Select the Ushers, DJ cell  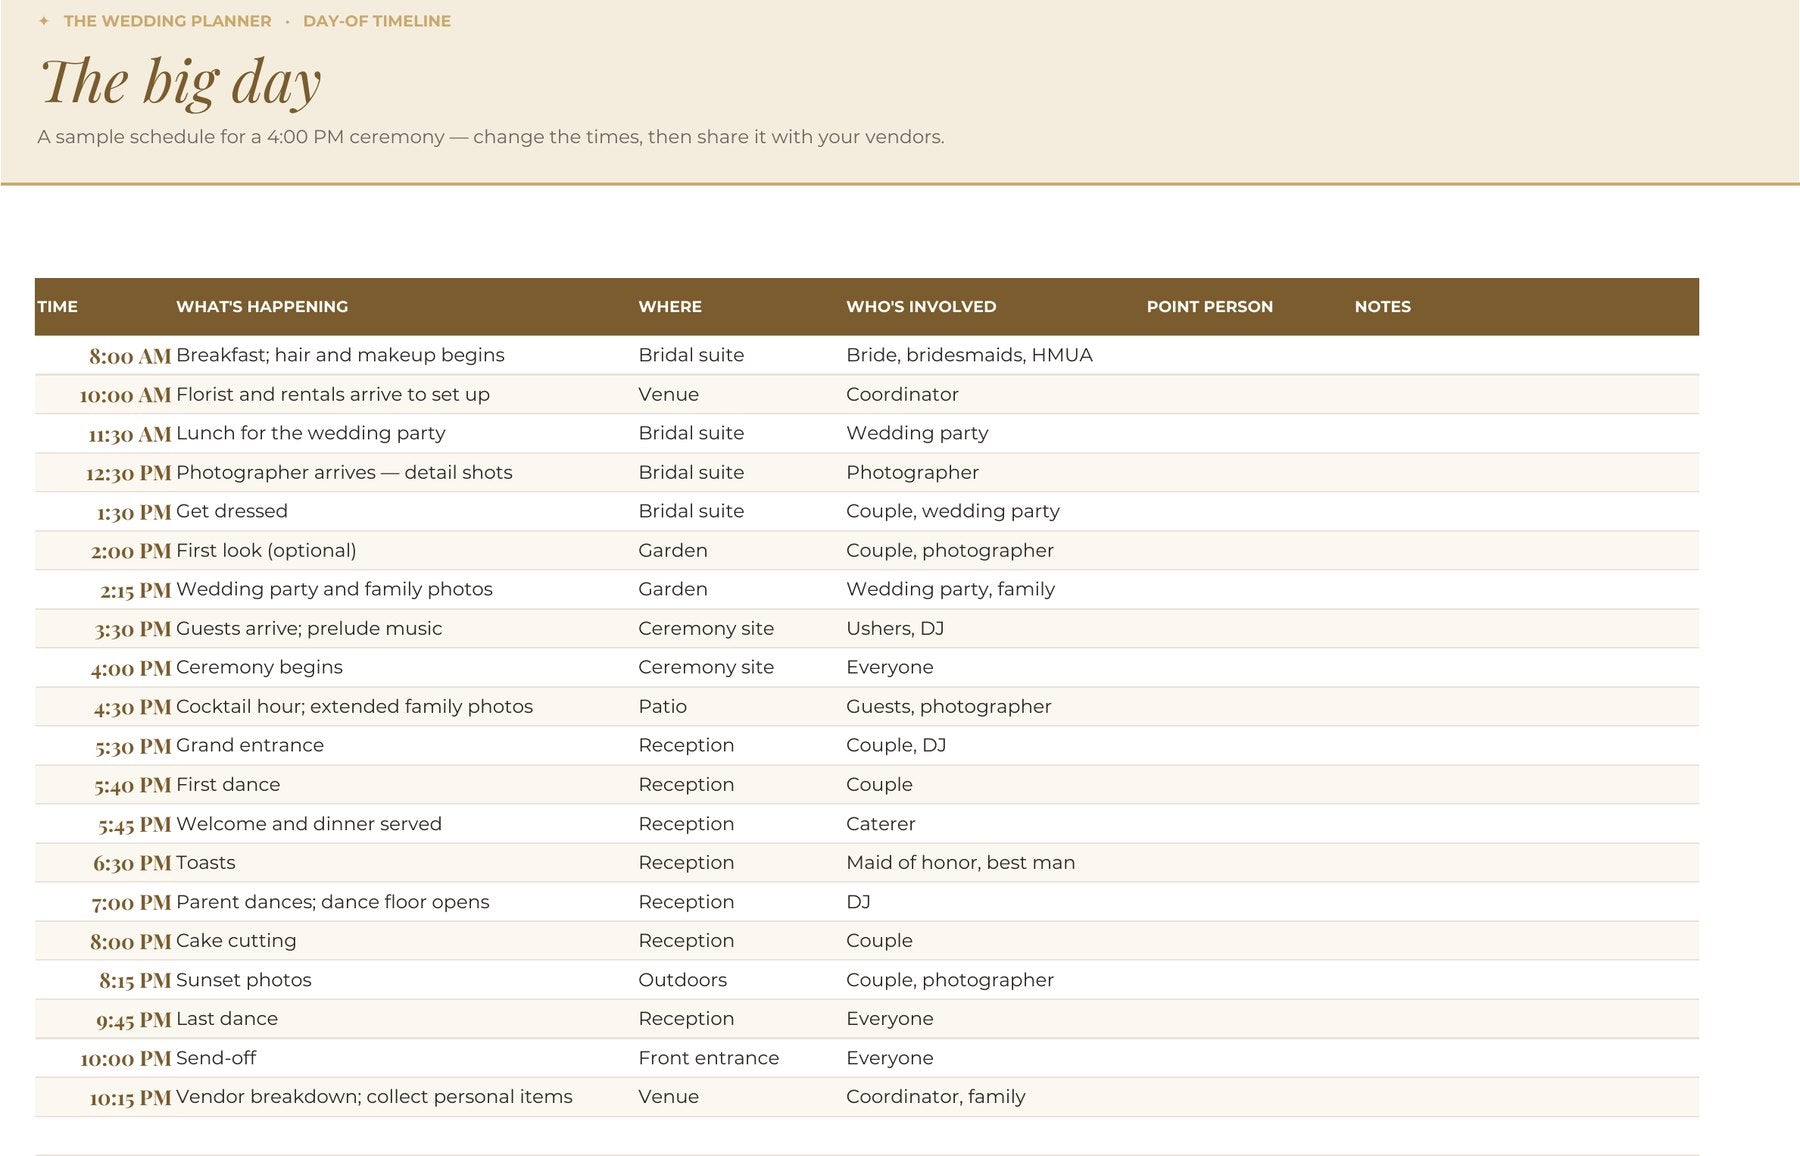click(895, 628)
